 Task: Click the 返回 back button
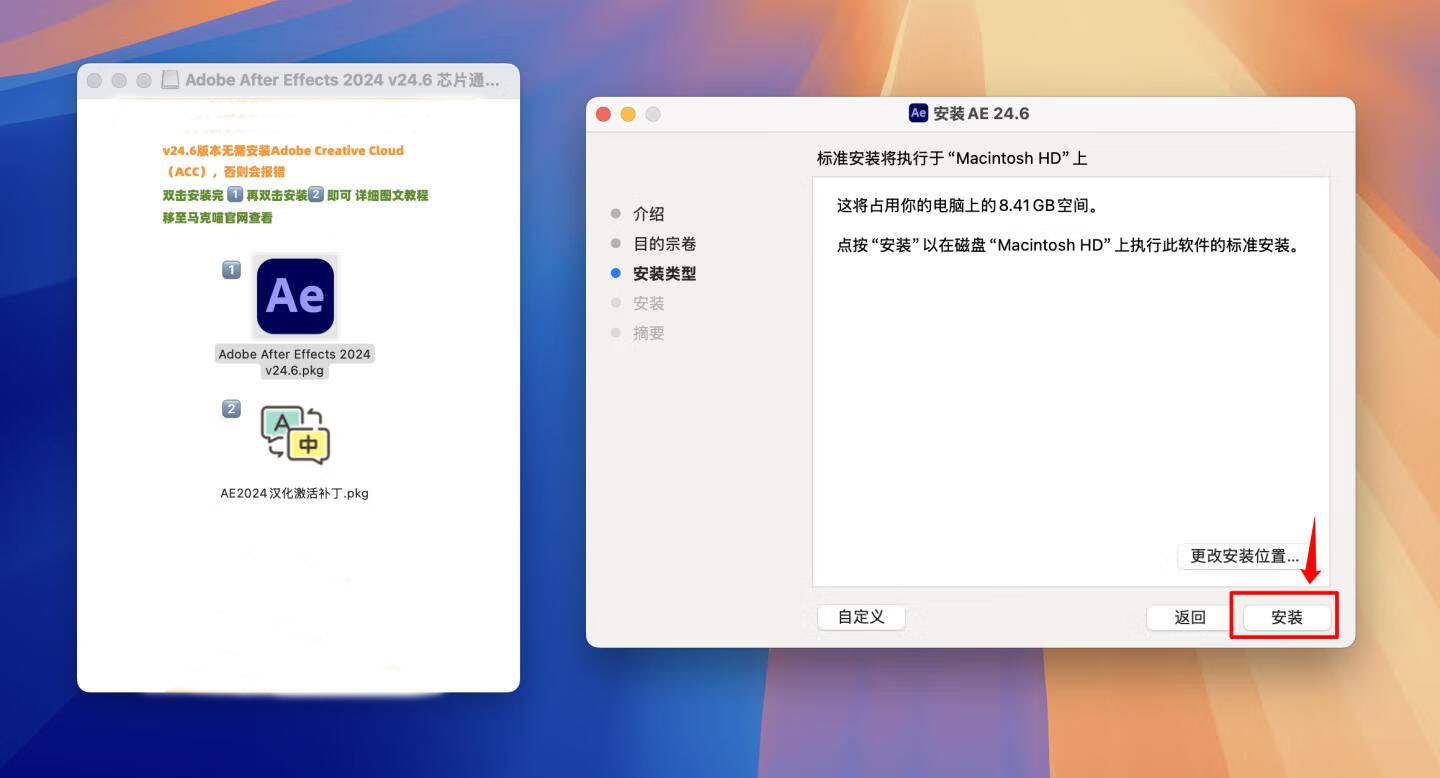[1190, 617]
